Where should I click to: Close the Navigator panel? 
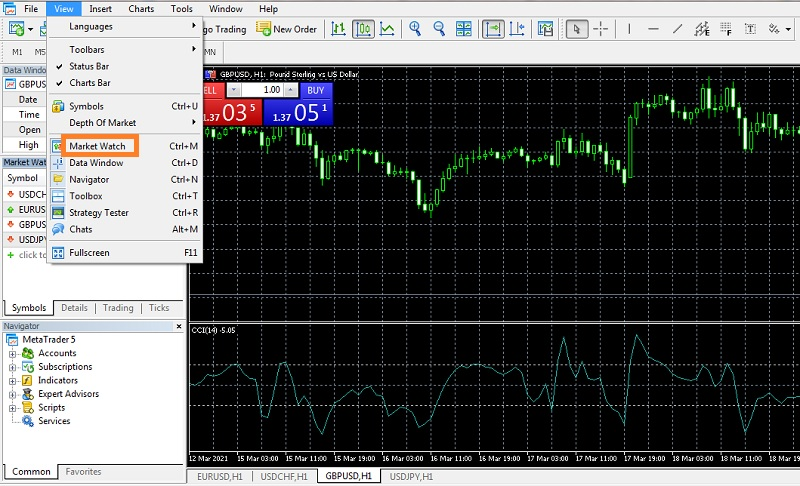coord(179,326)
